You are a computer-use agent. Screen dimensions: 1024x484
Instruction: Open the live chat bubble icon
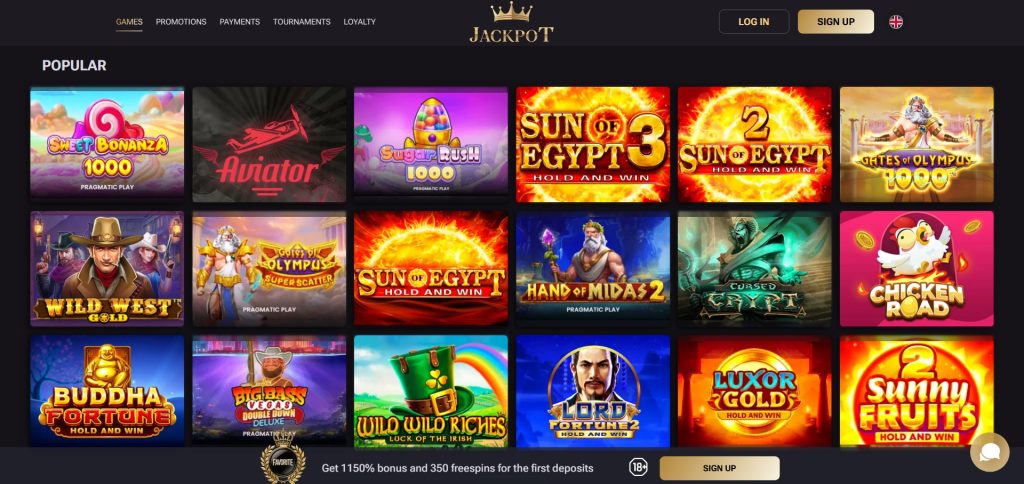[x=989, y=452]
